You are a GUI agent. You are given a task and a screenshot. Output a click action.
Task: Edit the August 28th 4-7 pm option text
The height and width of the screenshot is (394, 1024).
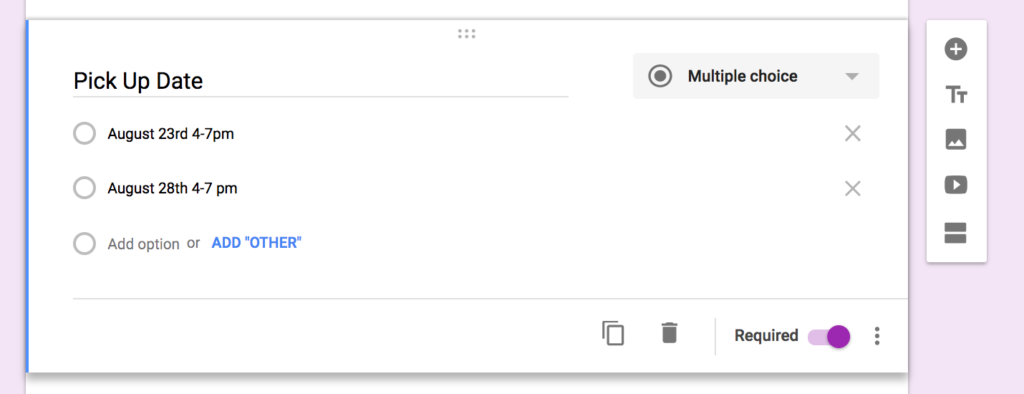[x=172, y=189]
